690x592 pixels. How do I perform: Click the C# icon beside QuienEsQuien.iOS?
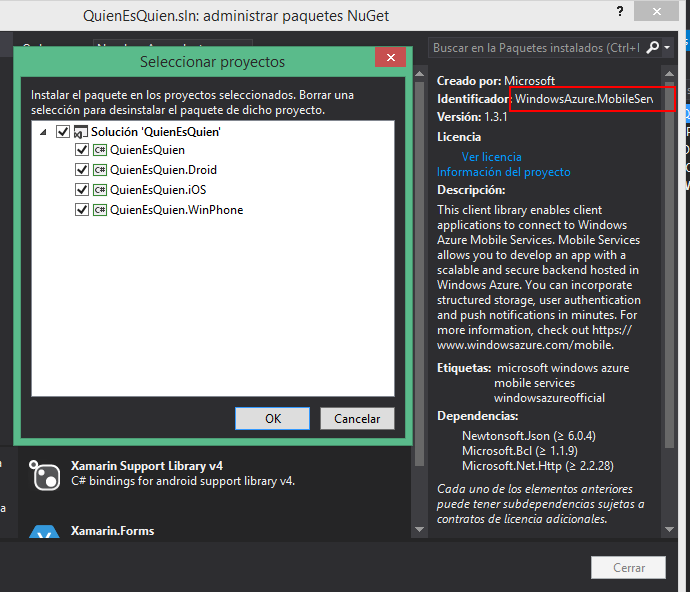click(x=100, y=190)
